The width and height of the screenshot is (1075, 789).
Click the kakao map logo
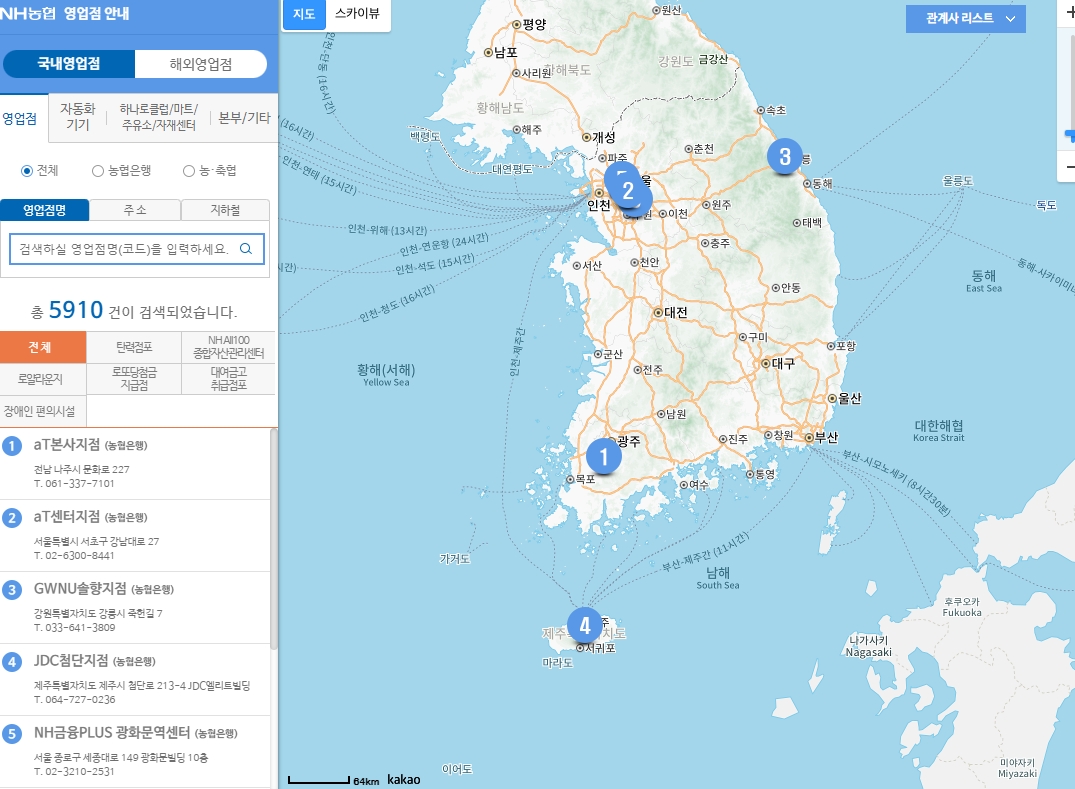tap(404, 779)
